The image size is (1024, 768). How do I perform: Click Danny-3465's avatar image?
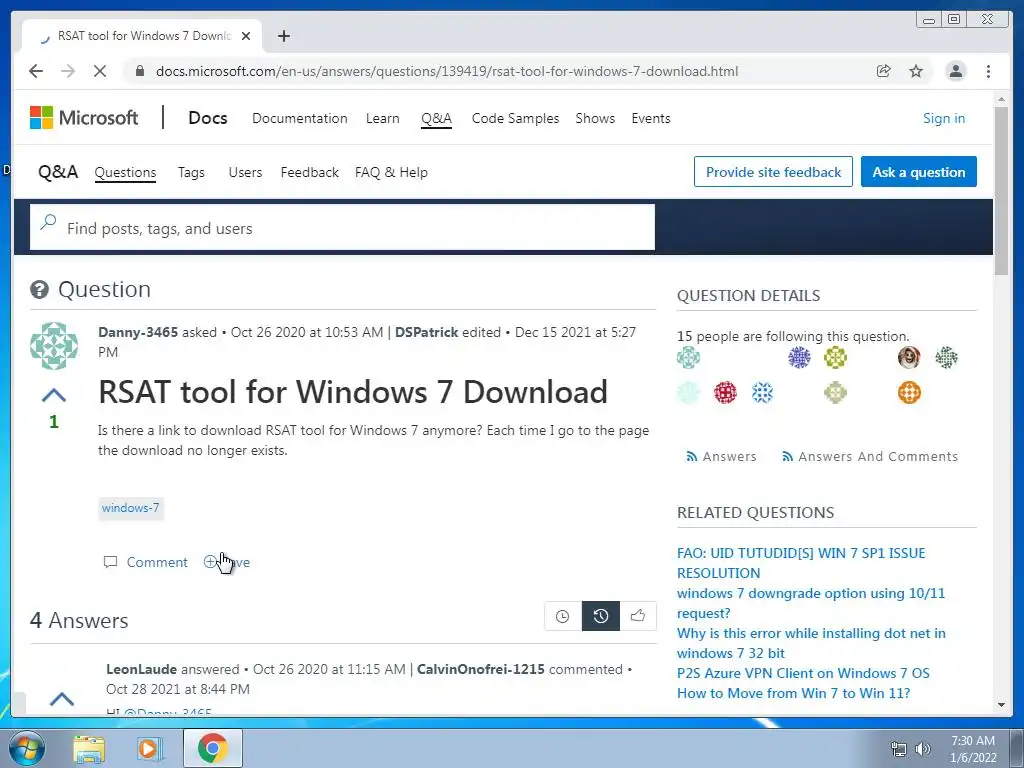(54, 345)
